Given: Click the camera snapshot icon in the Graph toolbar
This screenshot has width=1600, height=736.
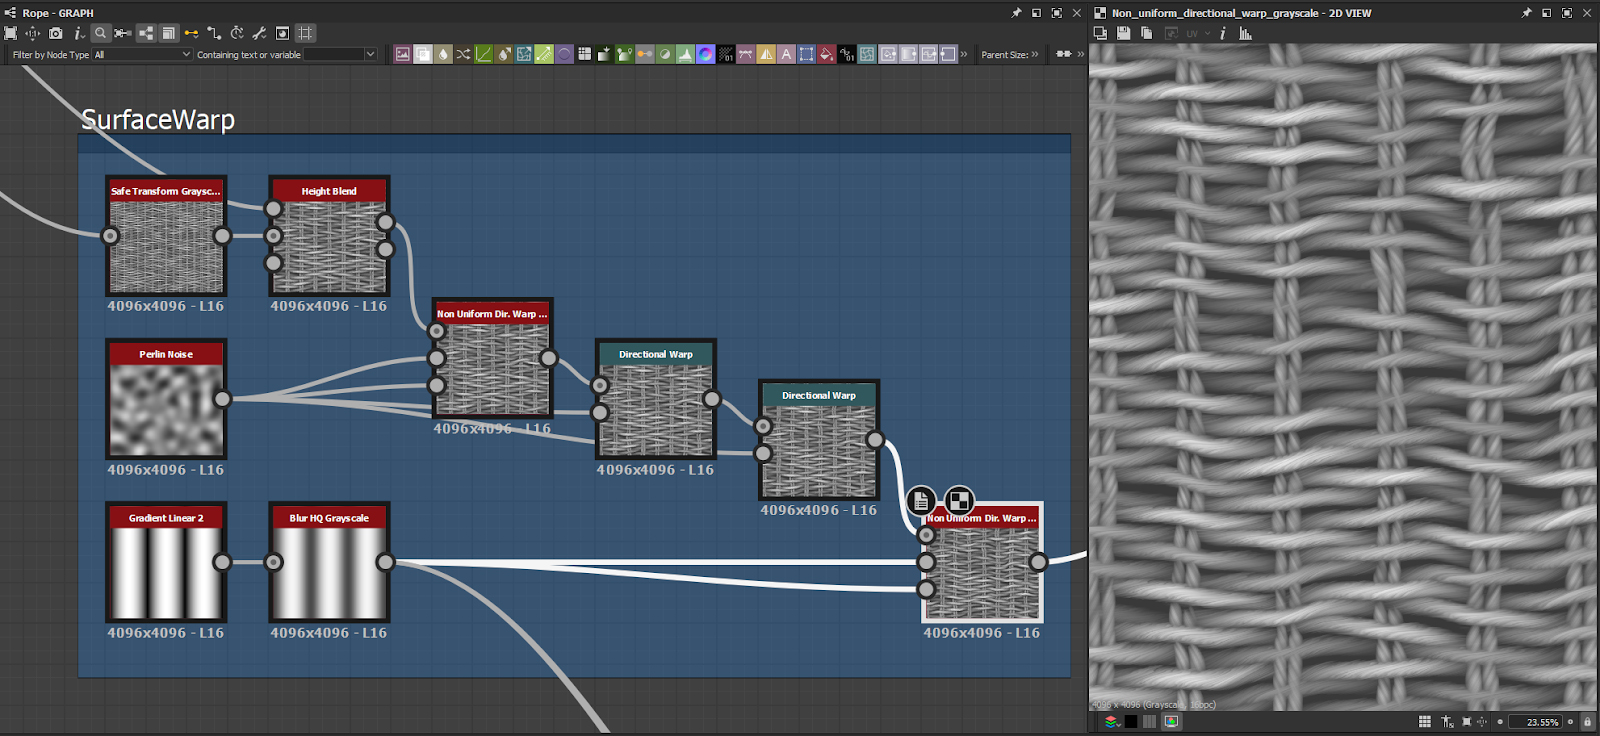Looking at the screenshot, I should pyautogui.click(x=56, y=33).
